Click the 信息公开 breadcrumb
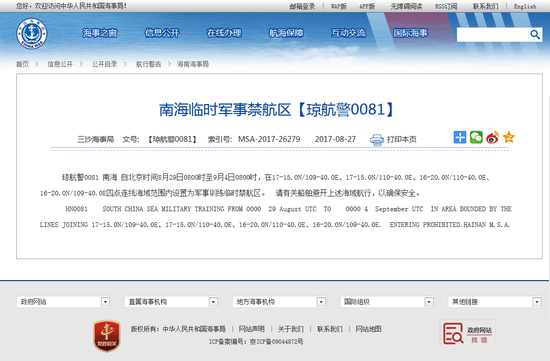This screenshot has width=550, height=361. 60,64
